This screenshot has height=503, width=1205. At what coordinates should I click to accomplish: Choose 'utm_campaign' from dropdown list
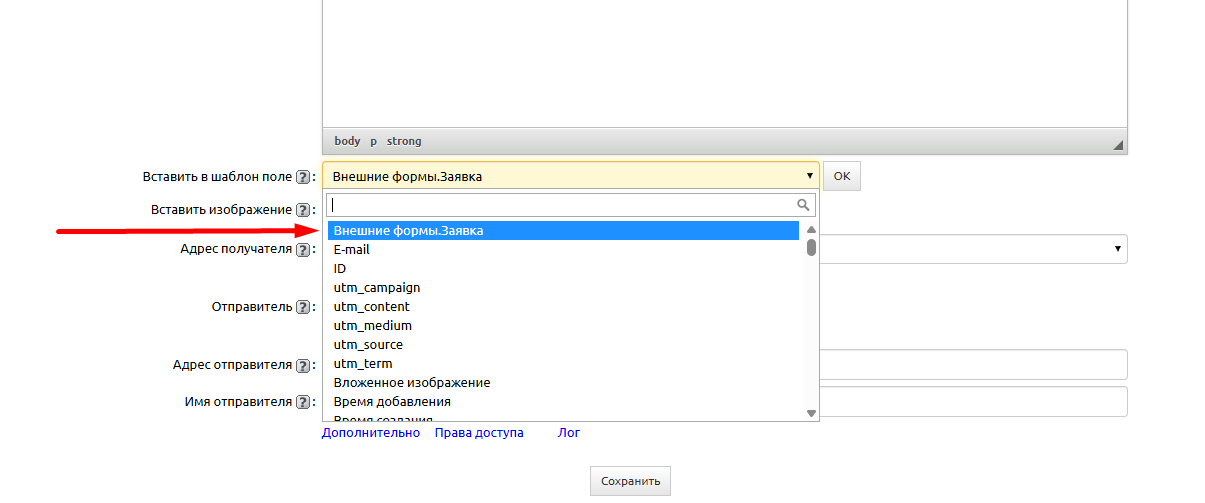pos(563,287)
